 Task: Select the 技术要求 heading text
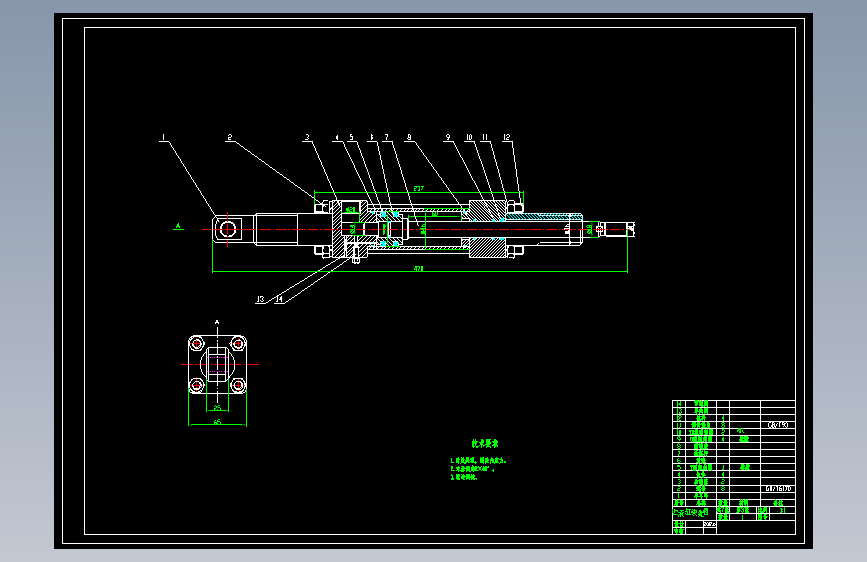(485, 444)
